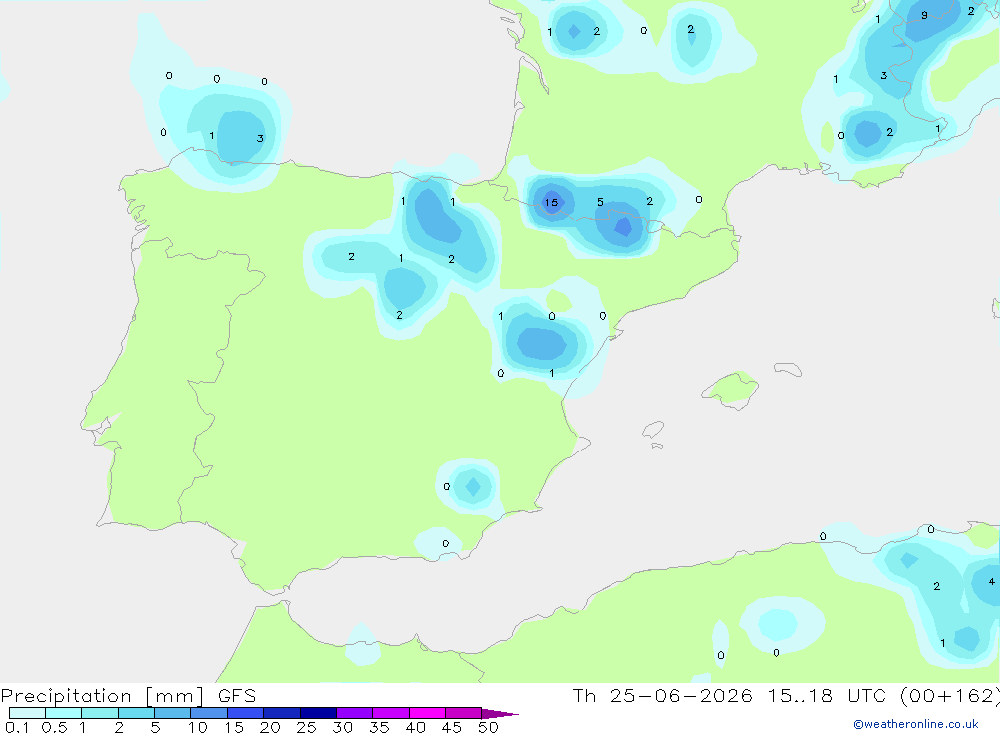Click the '15' precipitation value over the Pyrenees
Screen dimensions: 1000x733
pos(551,203)
